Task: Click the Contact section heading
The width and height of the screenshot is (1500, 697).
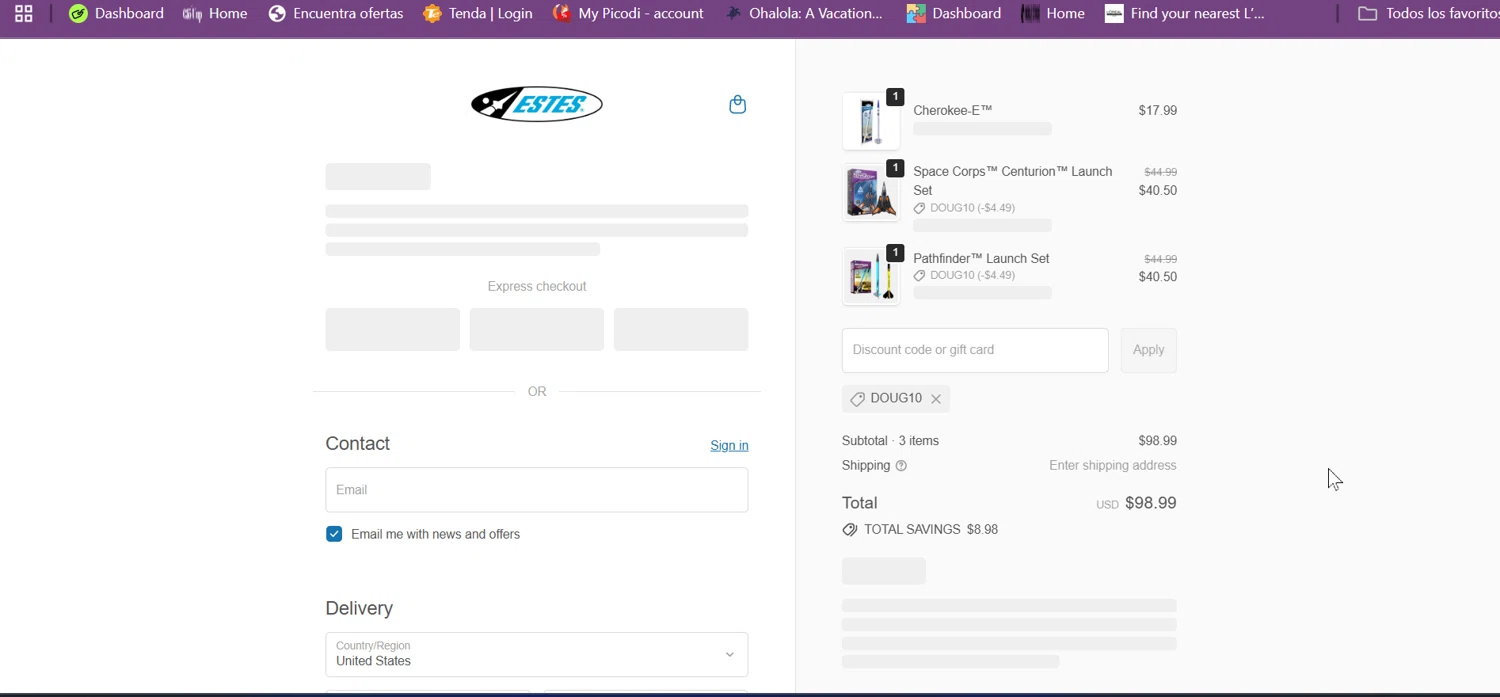Action: tap(357, 444)
